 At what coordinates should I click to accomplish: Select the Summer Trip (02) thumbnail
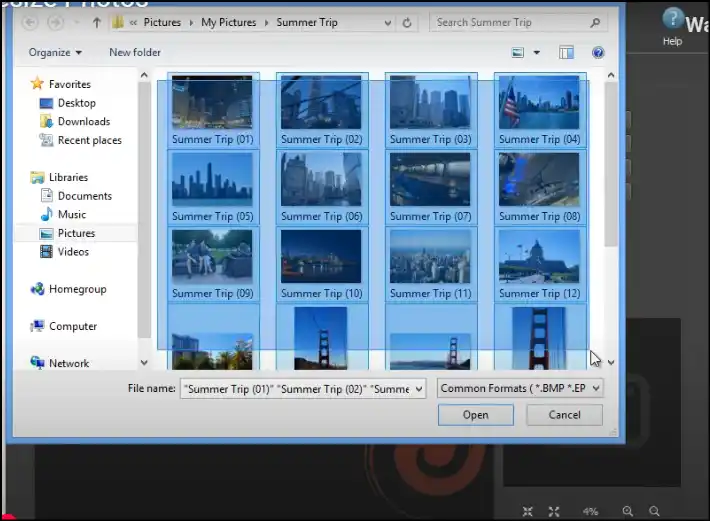322,110
